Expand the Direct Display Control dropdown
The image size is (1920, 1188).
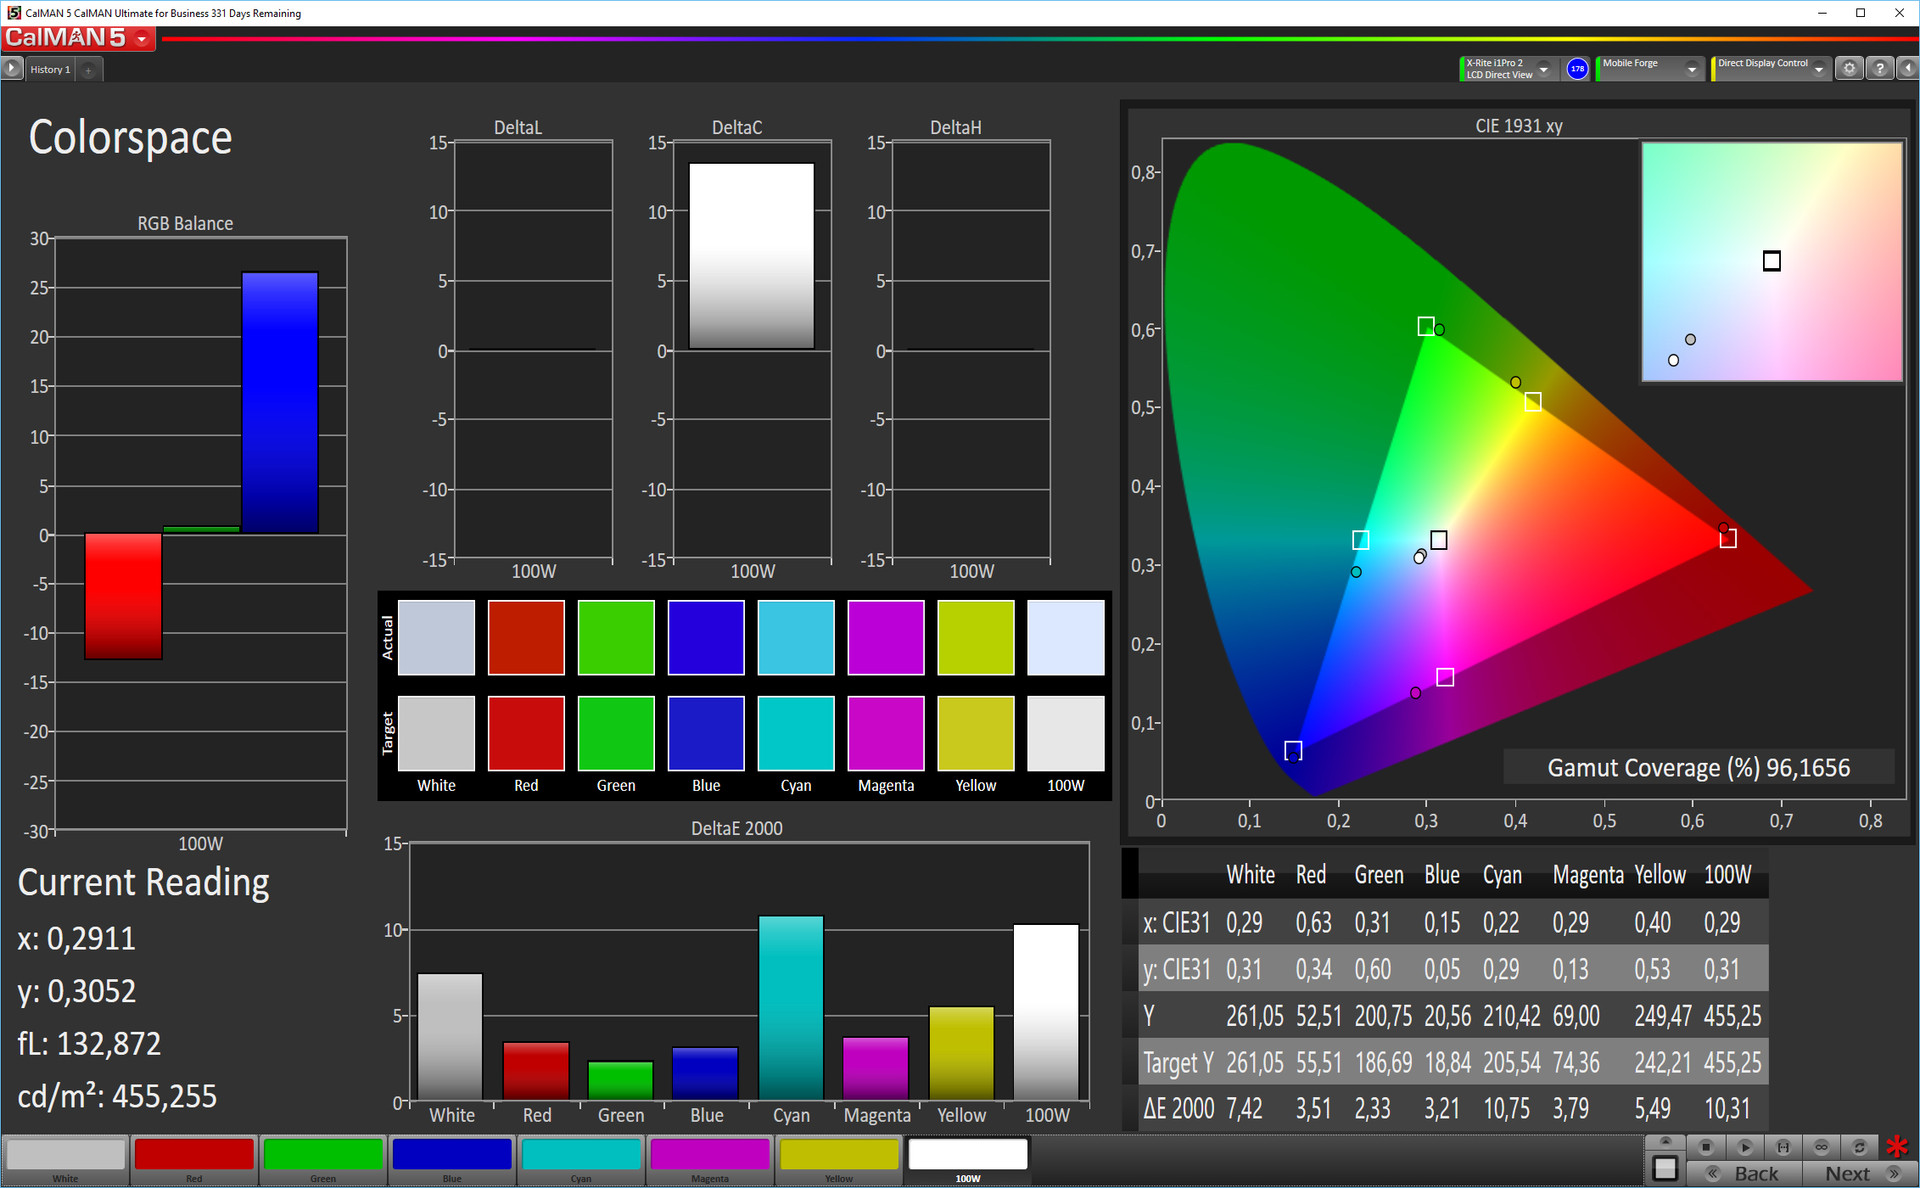(1819, 69)
